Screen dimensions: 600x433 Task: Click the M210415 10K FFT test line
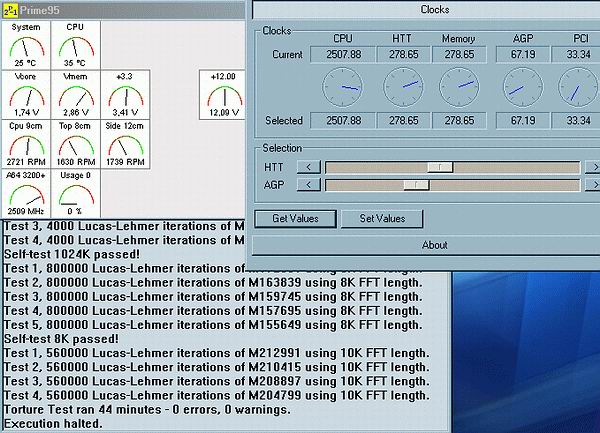click(217, 367)
